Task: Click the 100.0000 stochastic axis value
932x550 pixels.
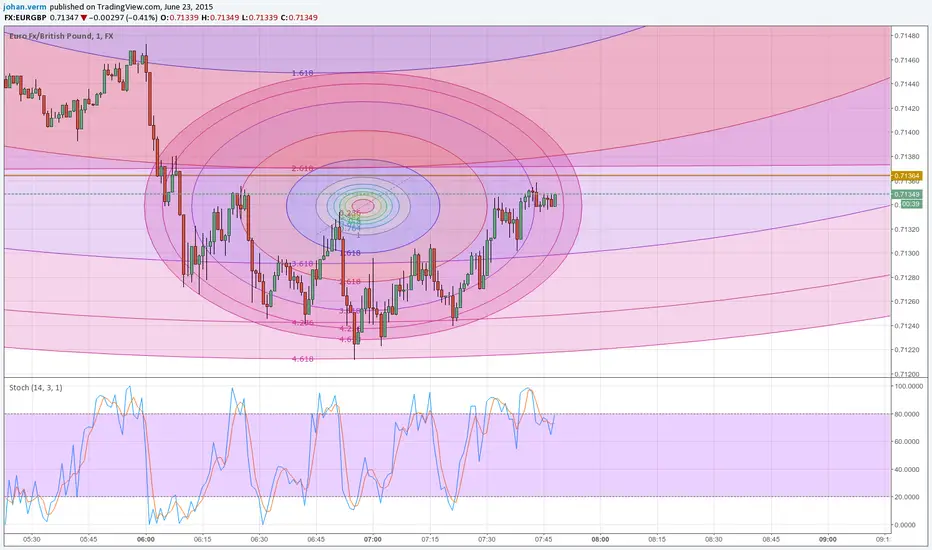Action: pyautogui.click(x=908, y=386)
